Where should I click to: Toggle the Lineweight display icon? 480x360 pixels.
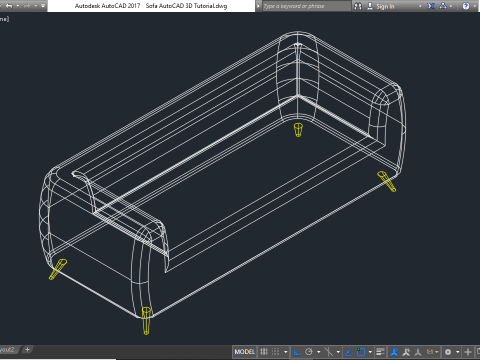click(x=380, y=352)
